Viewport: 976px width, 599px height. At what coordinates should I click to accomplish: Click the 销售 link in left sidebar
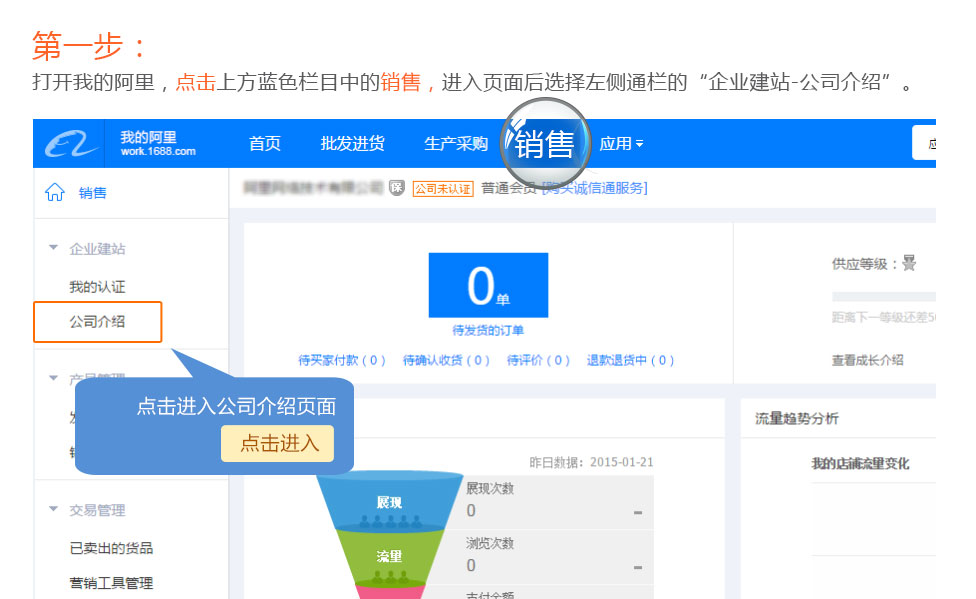coord(93,193)
